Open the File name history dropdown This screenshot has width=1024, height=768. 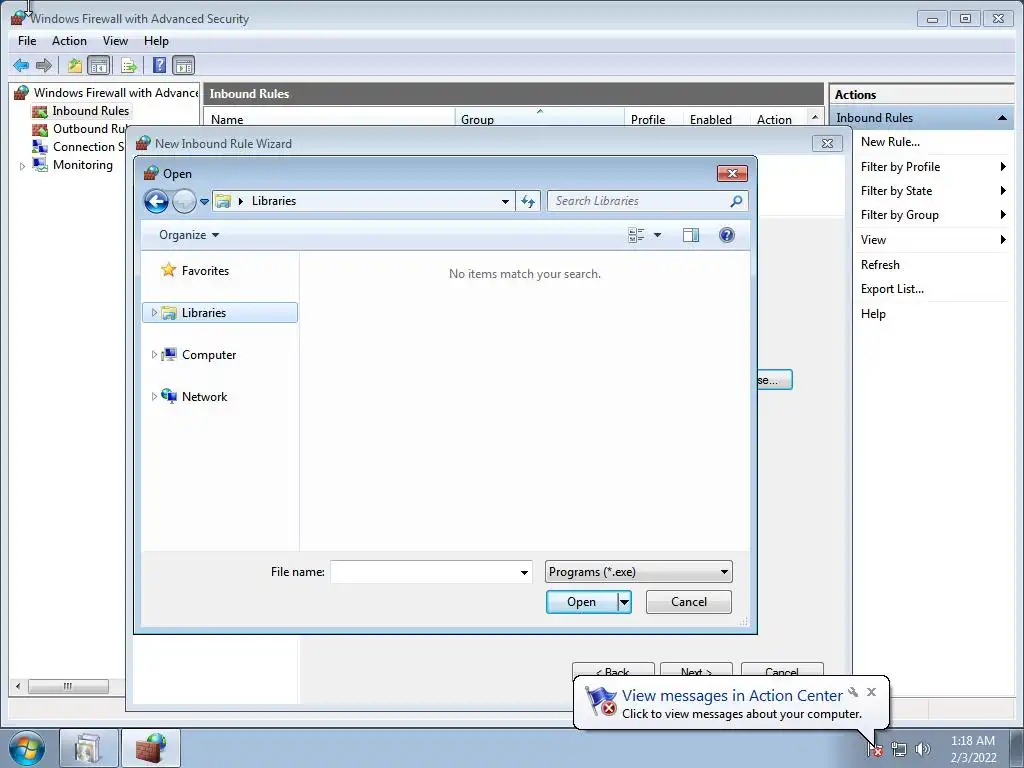(x=524, y=572)
